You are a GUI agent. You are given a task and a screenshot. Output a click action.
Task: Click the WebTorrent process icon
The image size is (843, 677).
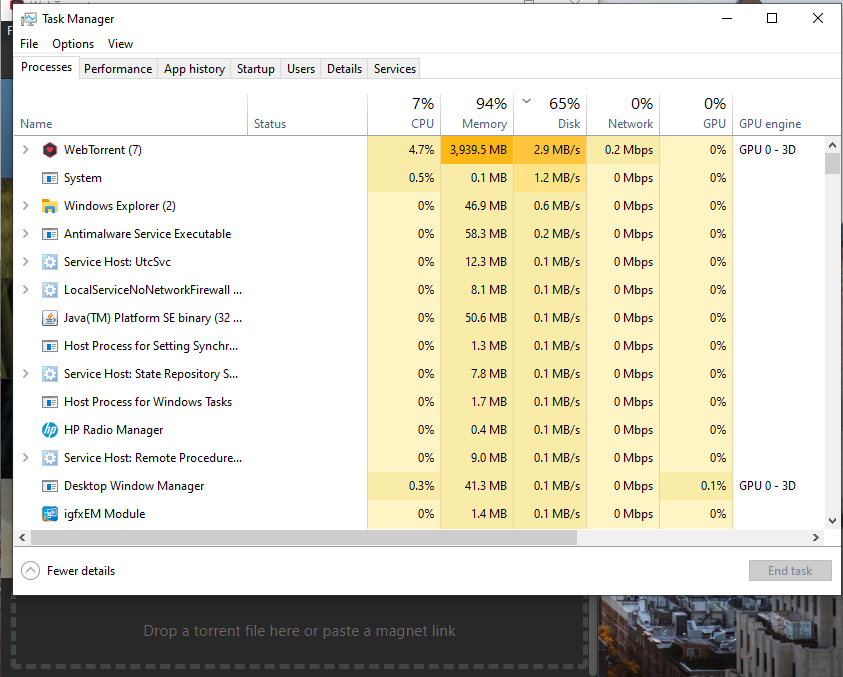point(49,150)
